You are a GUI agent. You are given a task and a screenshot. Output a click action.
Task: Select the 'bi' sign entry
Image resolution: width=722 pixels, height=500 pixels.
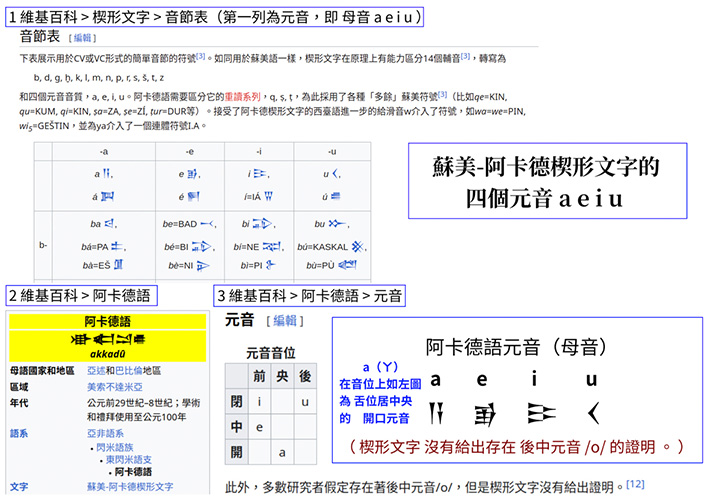pos(259,224)
